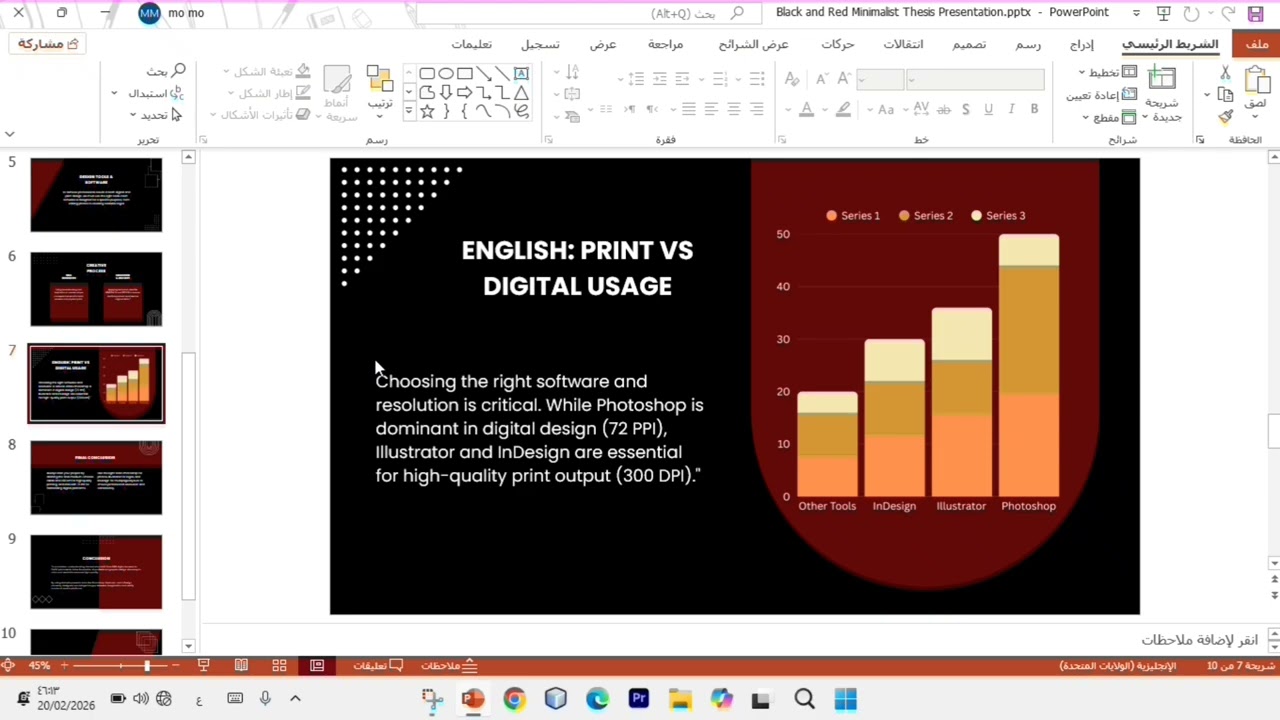Select the right arrow shape
The image size is (1280, 720).
point(465,93)
